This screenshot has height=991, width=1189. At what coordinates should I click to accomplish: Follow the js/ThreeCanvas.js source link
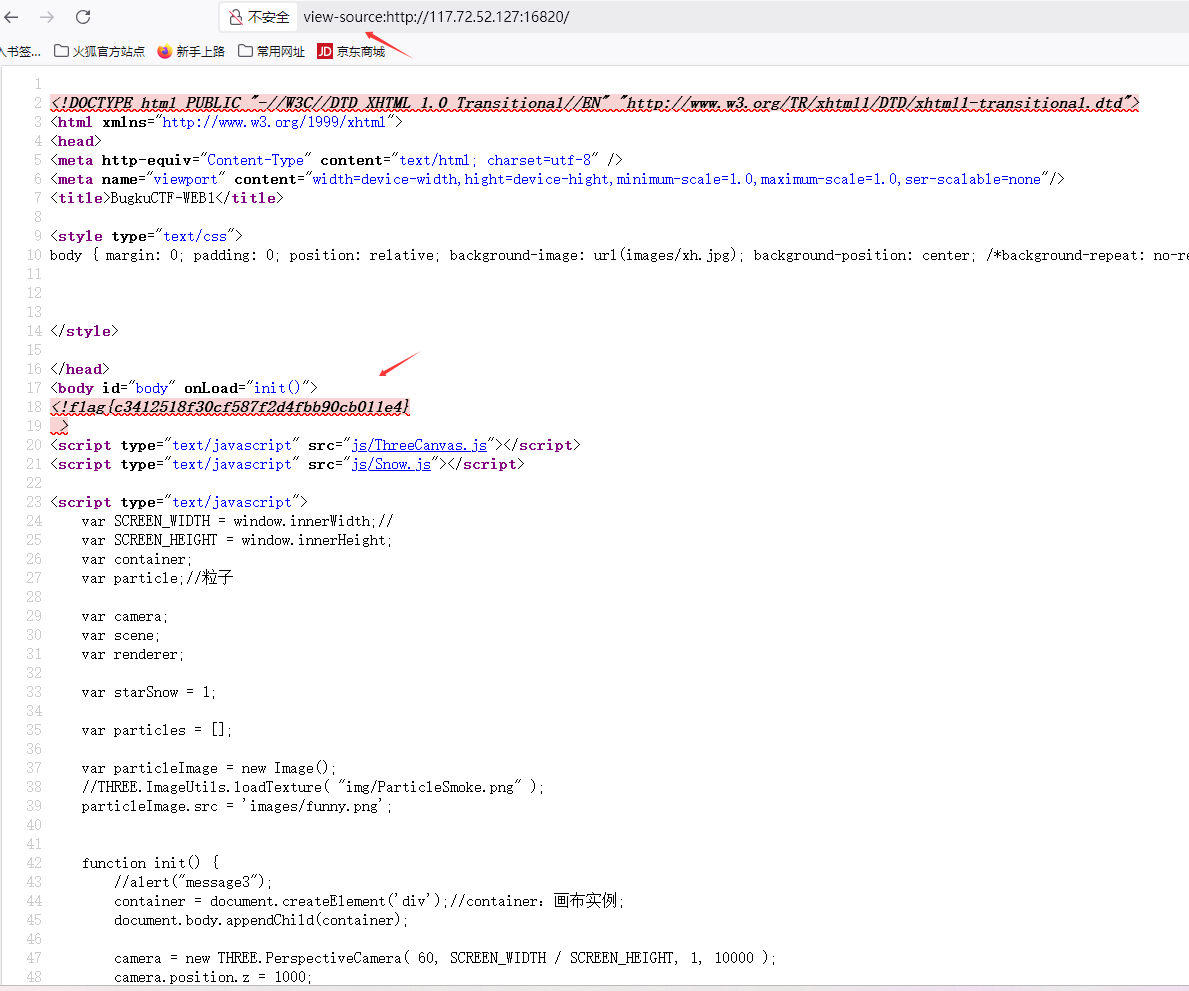[419, 445]
